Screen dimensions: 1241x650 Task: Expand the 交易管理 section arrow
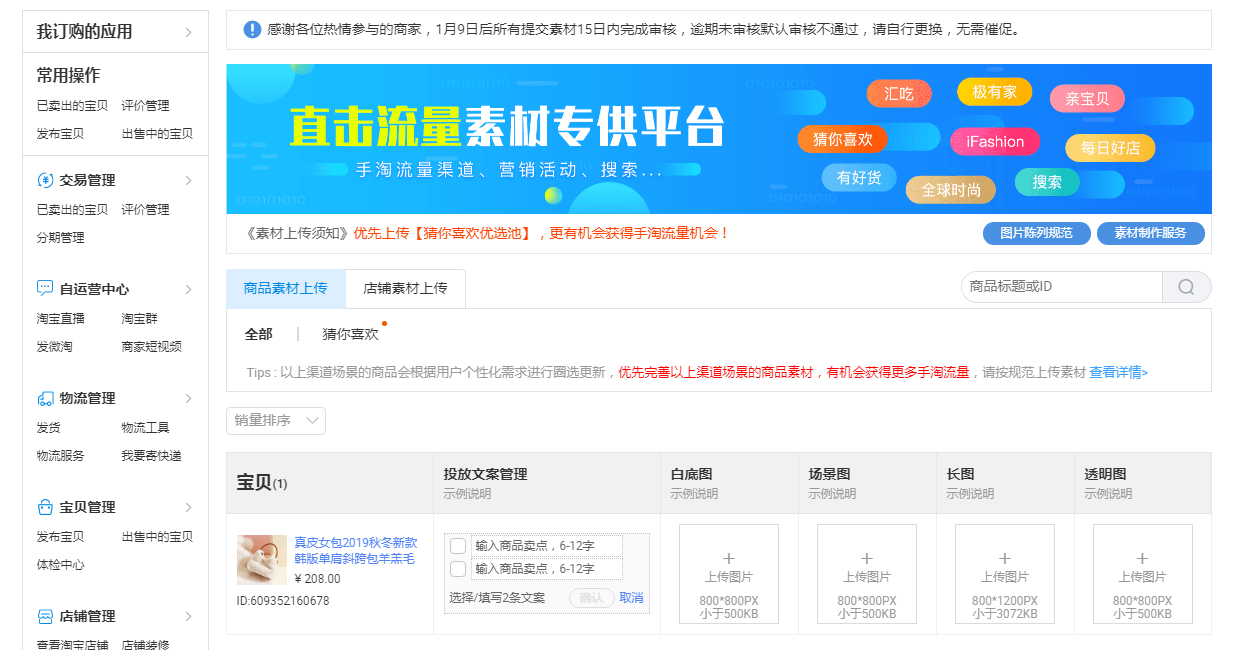(188, 180)
